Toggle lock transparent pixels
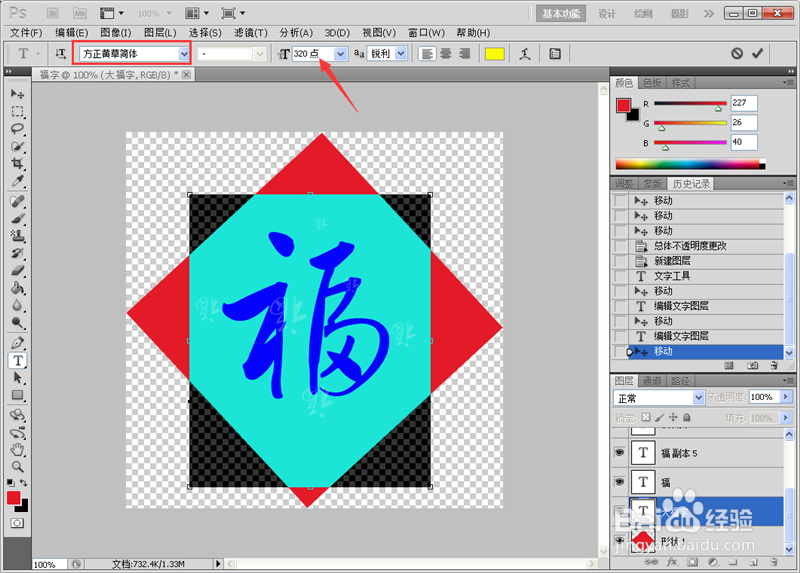 click(x=646, y=417)
